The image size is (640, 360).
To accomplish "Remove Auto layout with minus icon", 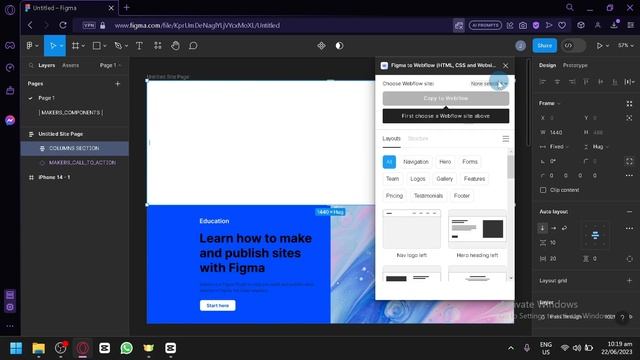I will [629, 212].
